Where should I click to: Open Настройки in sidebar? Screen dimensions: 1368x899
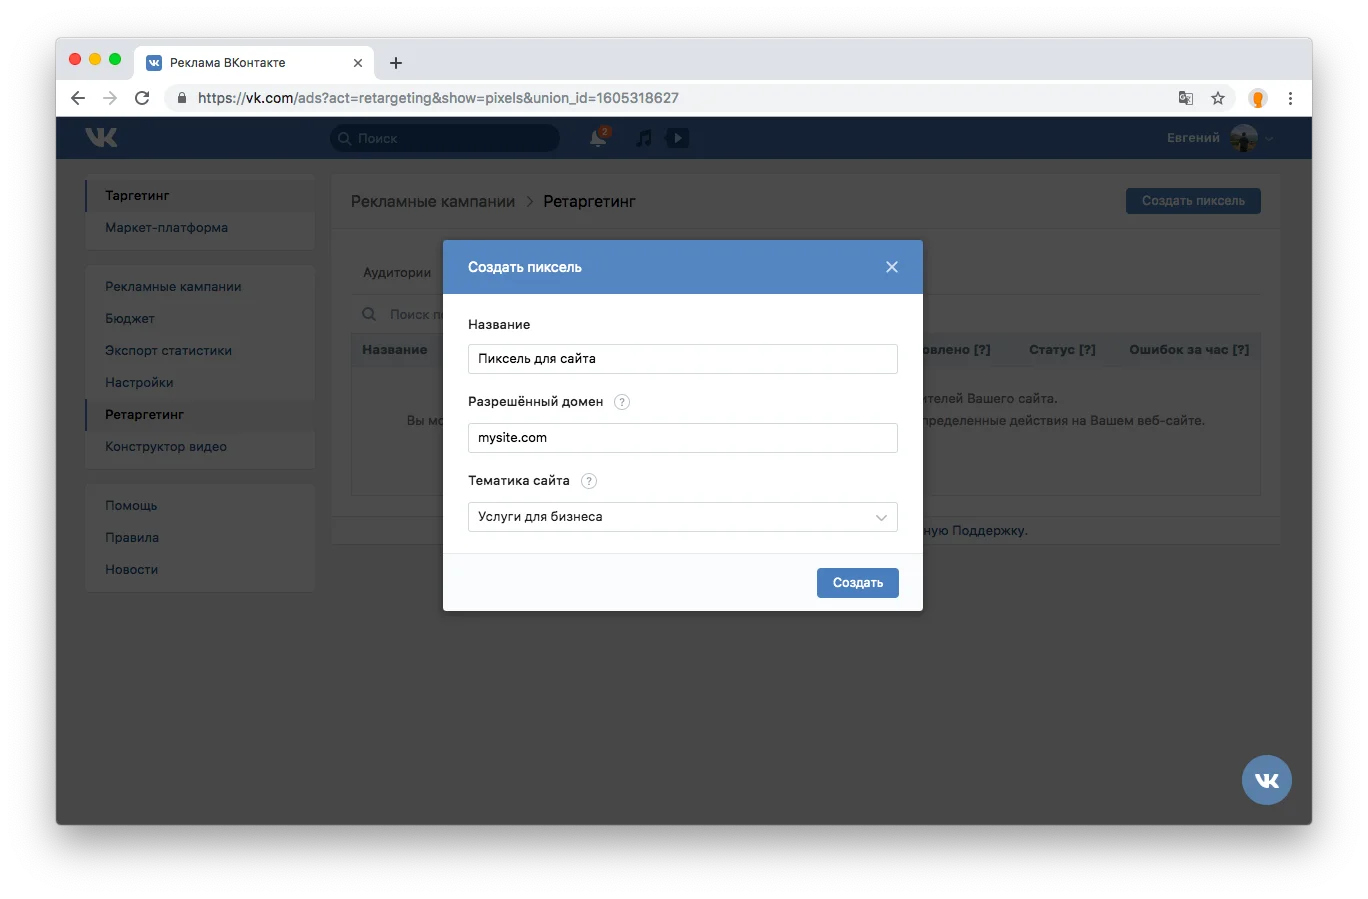200,383
